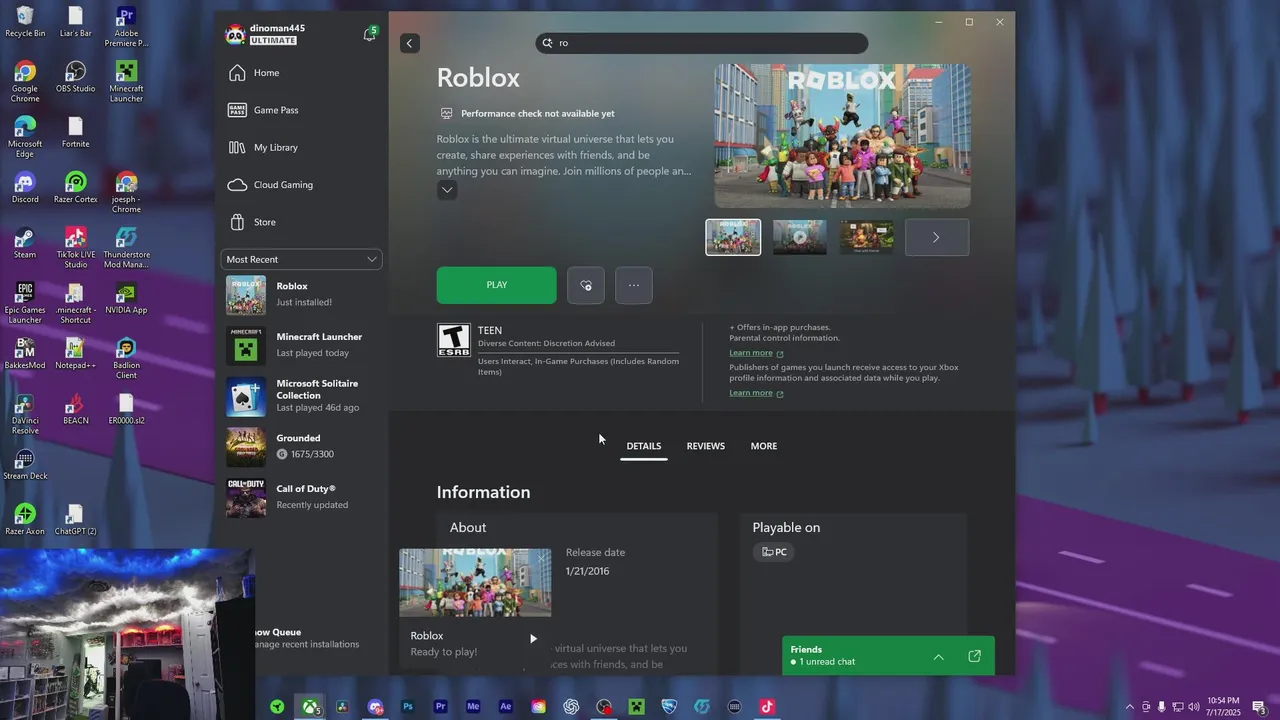Click 'Release date' value 1/21/2016
The image size is (1280, 720).
[587, 571]
